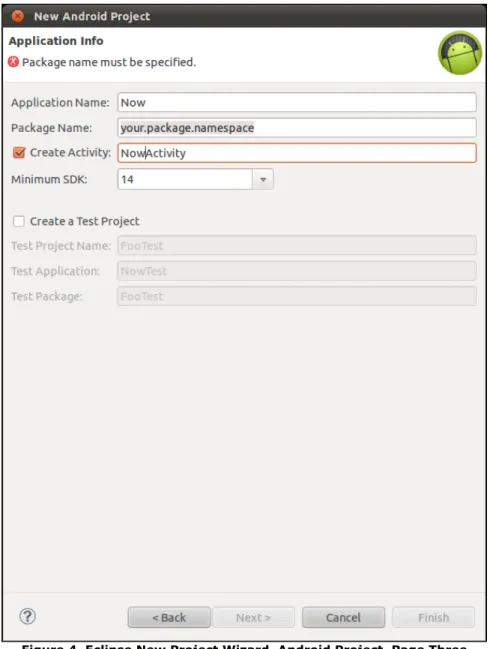This screenshot has height=649, width=490.
Task: Click the New Android Project title text
Action: point(92,17)
